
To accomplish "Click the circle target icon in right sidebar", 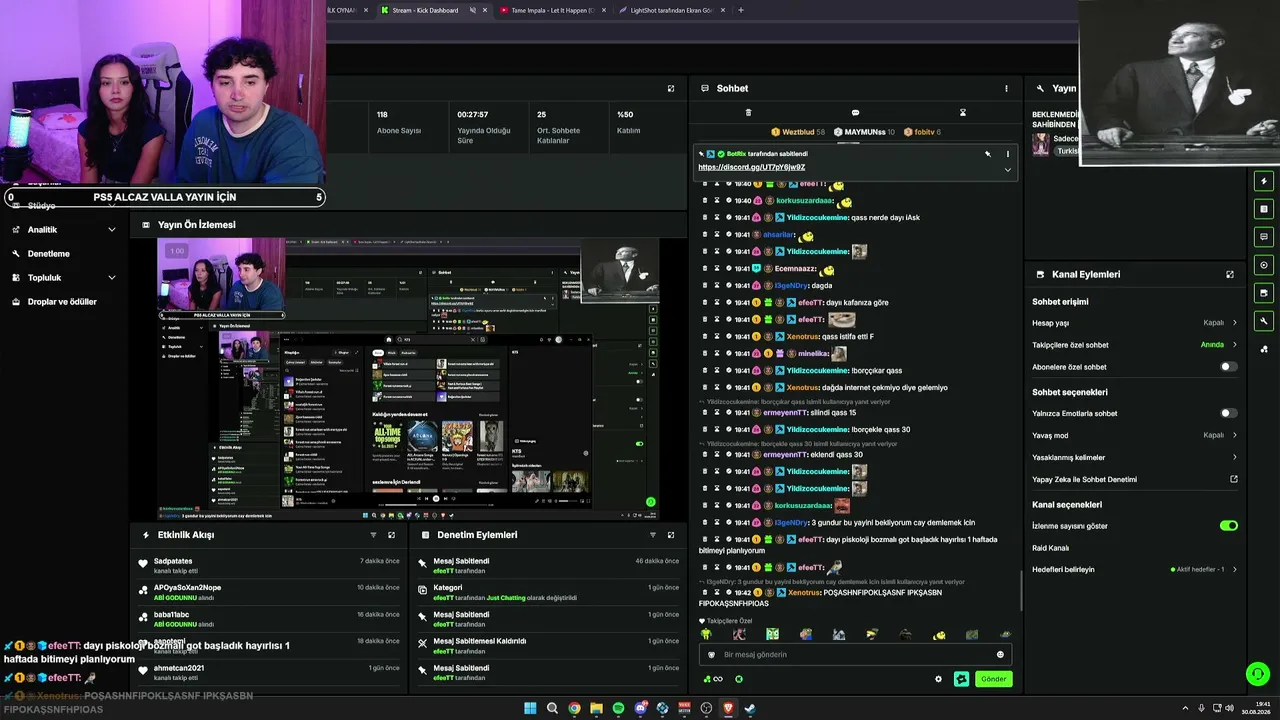I will (1265, 265).
